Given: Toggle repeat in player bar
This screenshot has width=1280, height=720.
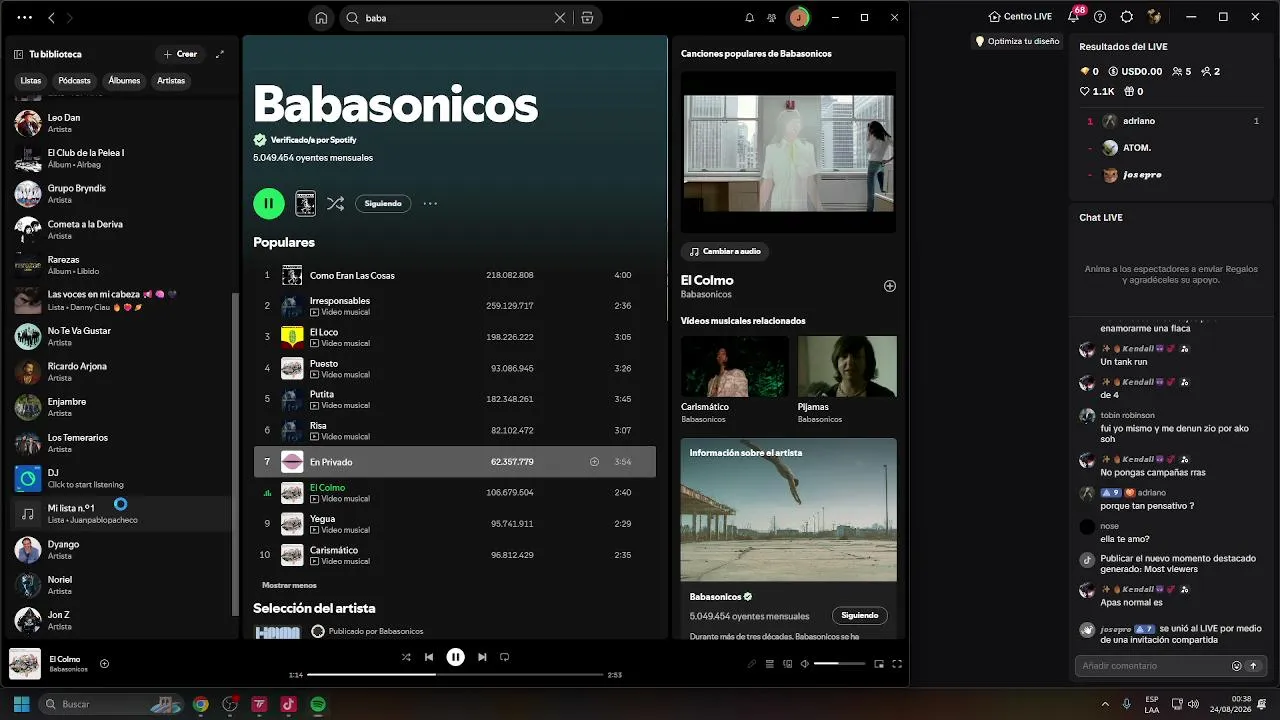Looking at the screenshot, I should 505,657.
